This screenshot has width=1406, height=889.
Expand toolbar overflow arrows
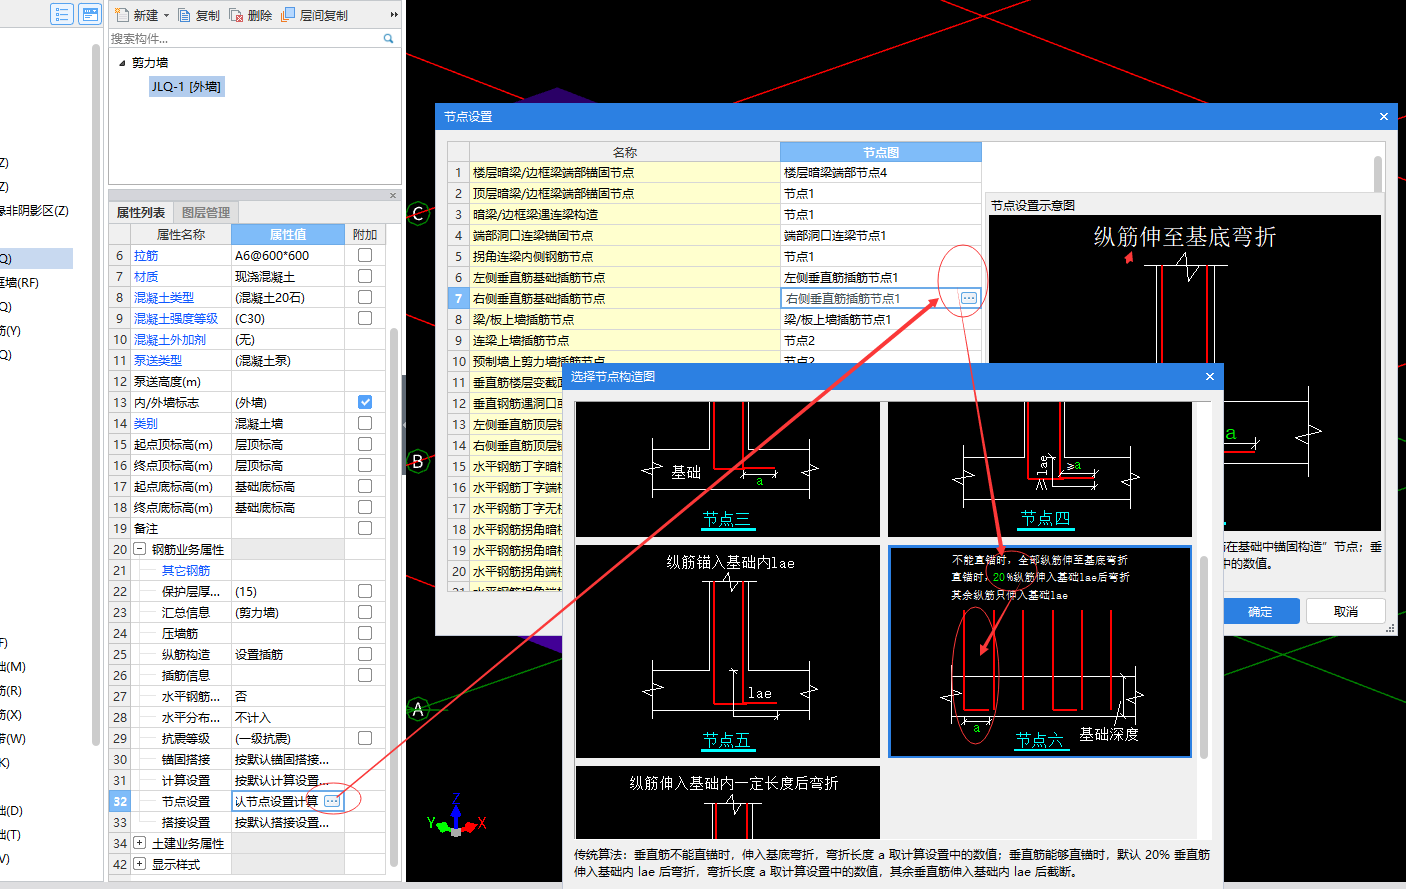(x=394, y=15)
